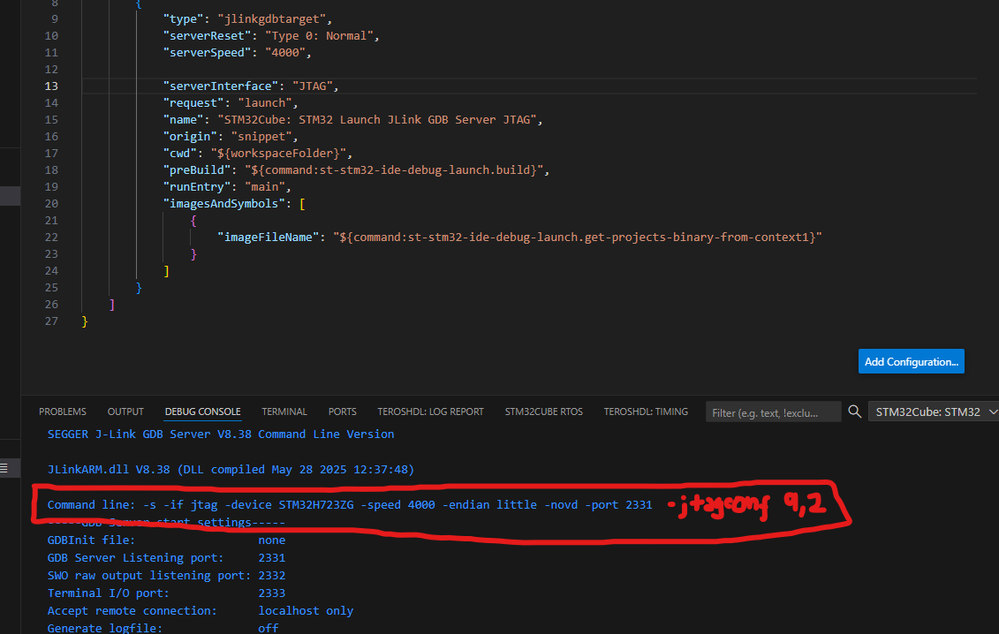Image resolution: width=999 pixels, height=634 pixels.
Task: Switch to the Problems tab
Action: pos(62,412)
